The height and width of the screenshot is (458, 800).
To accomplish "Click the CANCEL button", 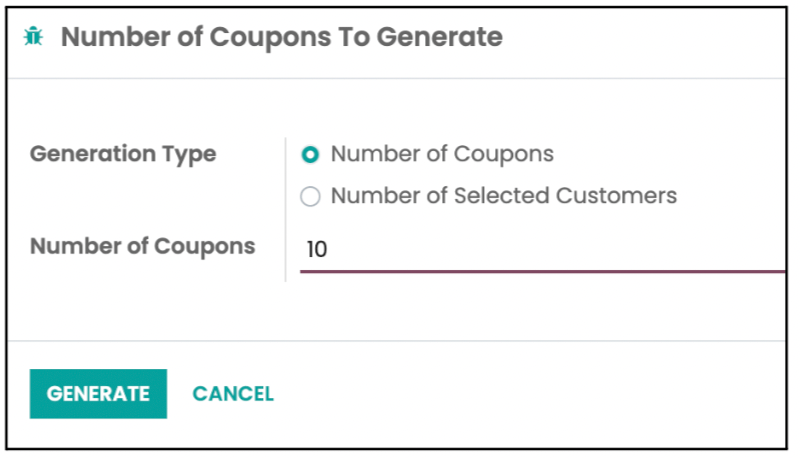I will [x=233, y=394].
